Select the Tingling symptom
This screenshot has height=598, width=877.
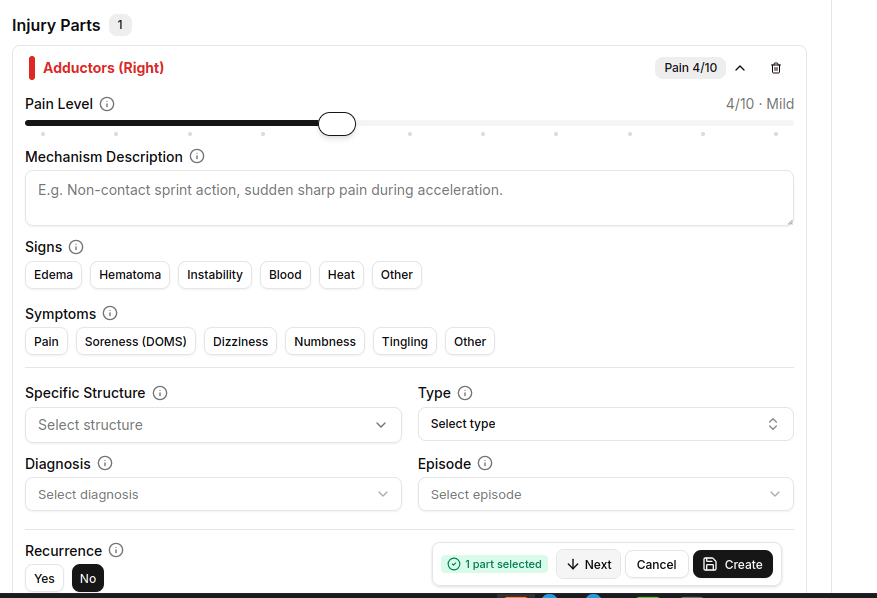(x=405, y=342)
